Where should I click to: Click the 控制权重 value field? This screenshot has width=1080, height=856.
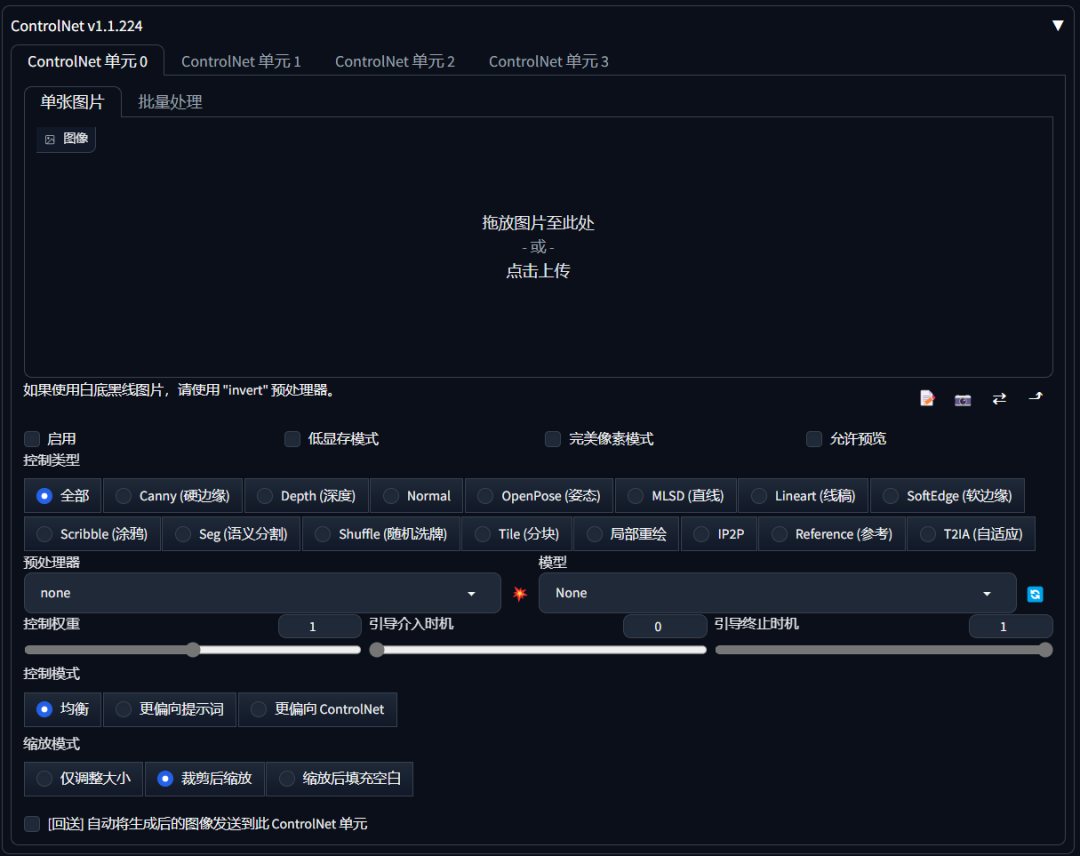point(320,626)
